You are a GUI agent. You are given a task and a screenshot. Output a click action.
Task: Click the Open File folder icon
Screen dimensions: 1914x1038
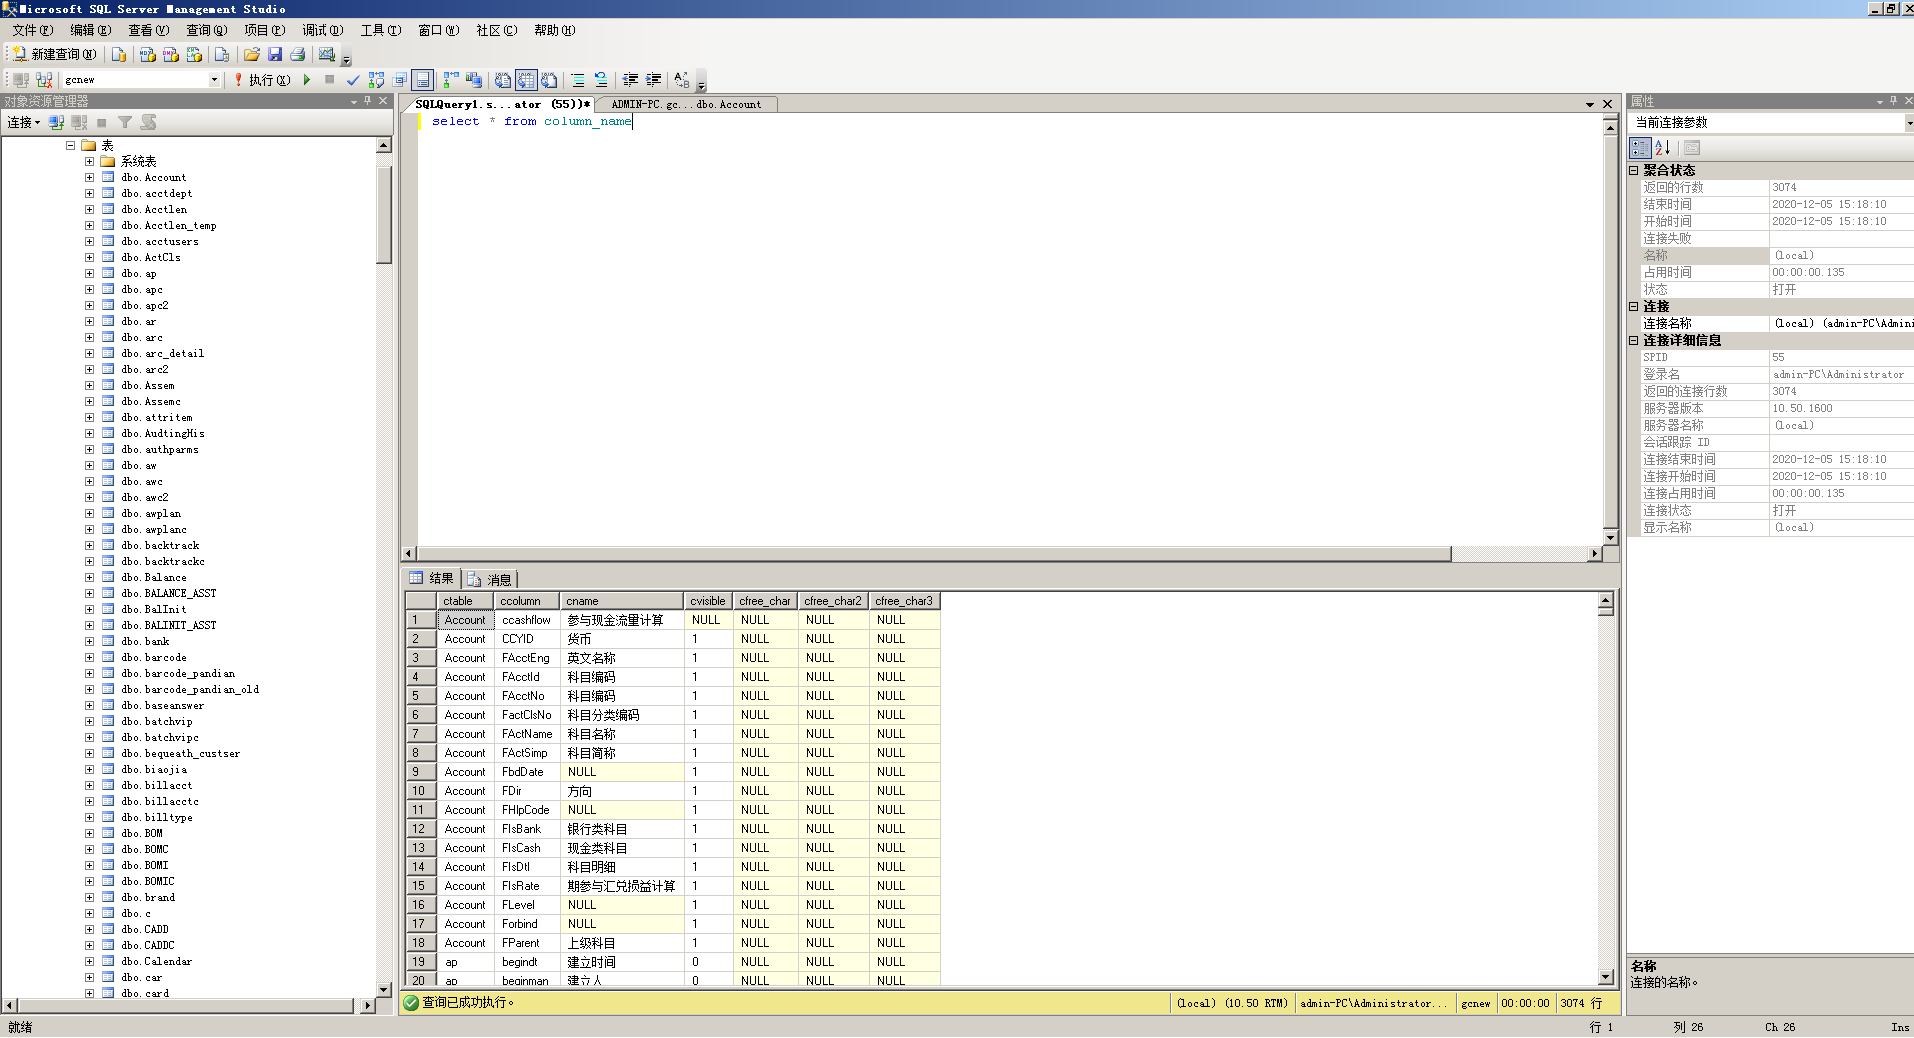pyautogui.click(x=252, y=55)
